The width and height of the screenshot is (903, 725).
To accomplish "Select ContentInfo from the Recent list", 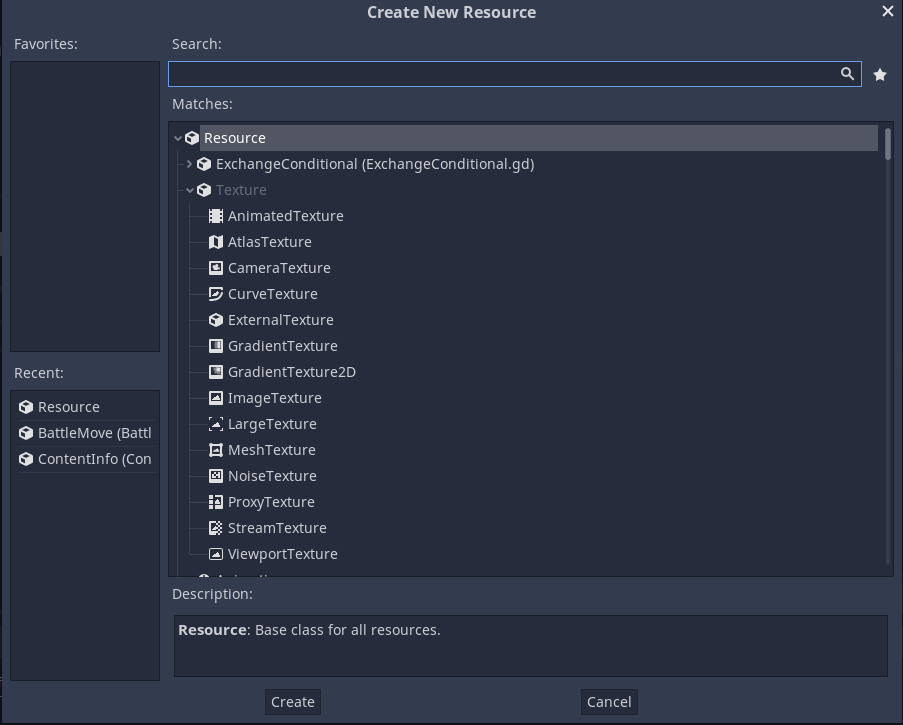I will 94,458.
